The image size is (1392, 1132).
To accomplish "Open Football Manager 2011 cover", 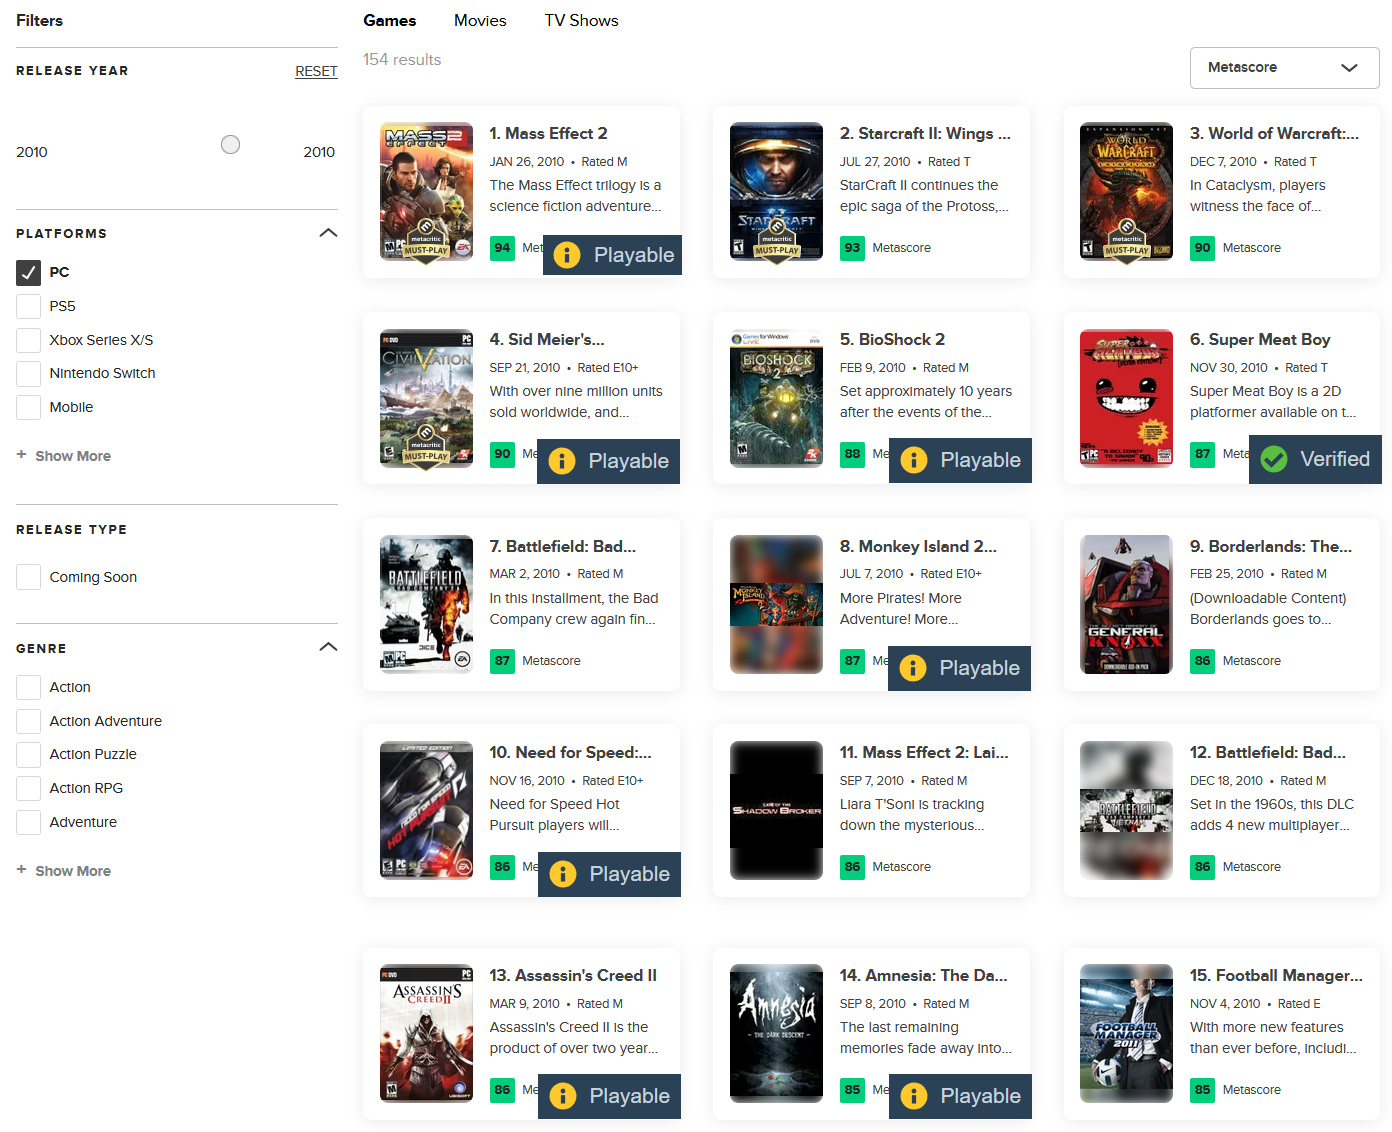I will tap(1126, 1033).
